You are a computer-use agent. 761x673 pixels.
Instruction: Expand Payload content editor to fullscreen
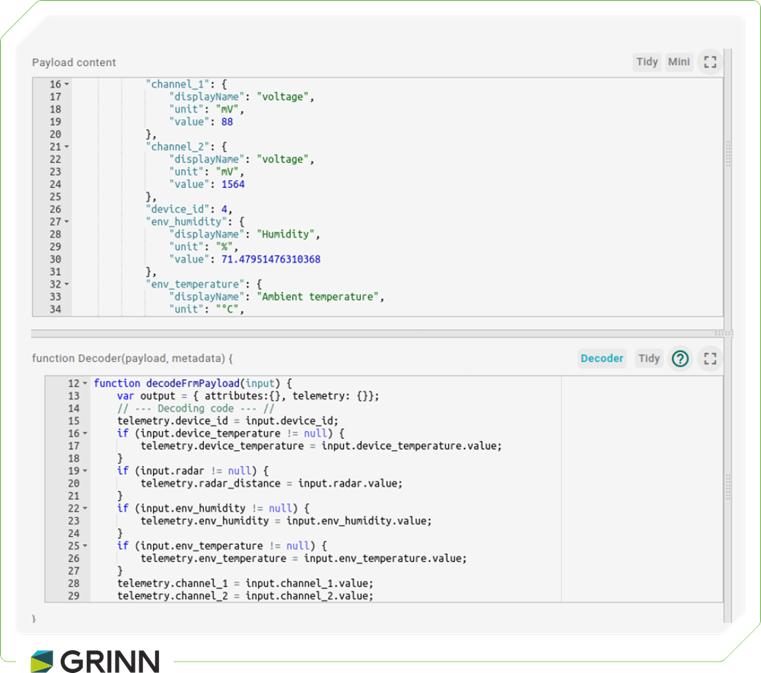point(710,62)
